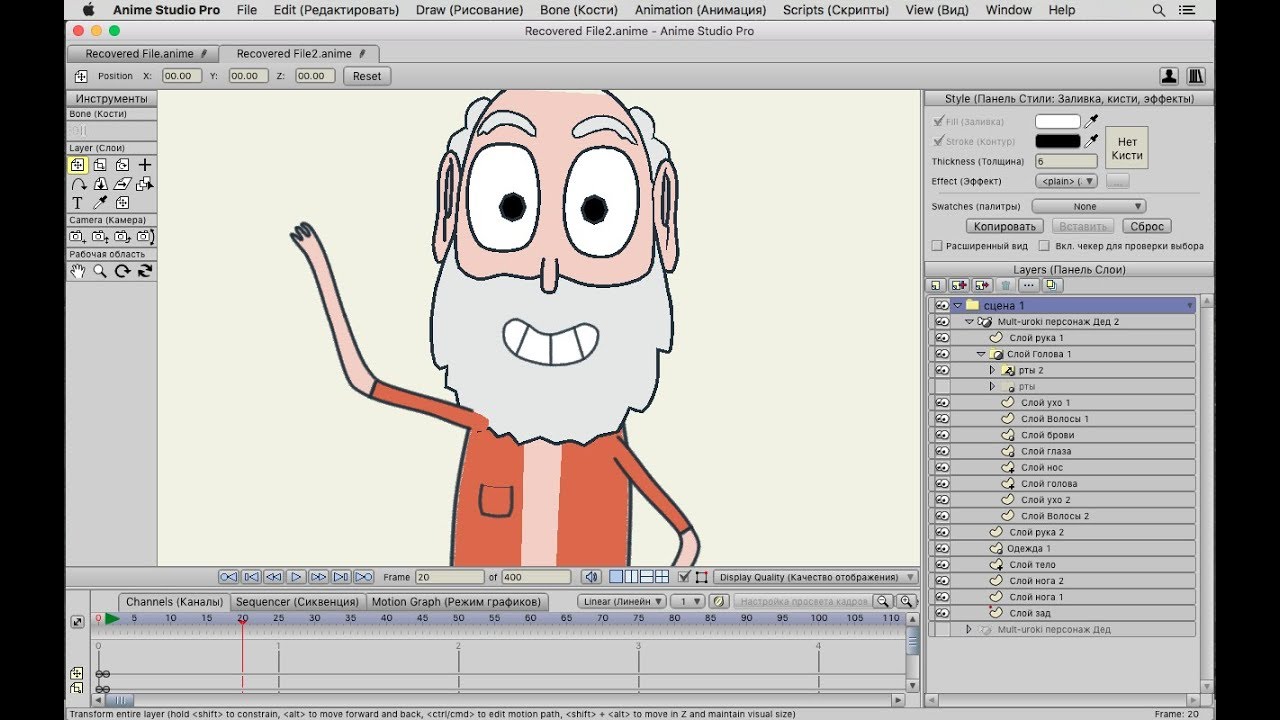Viewport: 1280px width, 720px height.
Task: Hide the Слой тело layer
Action: tap(941, 564)
